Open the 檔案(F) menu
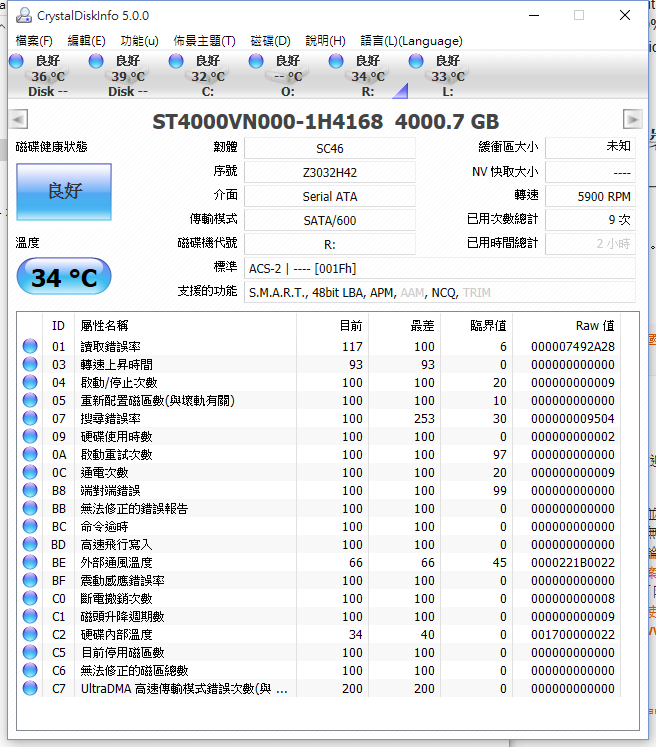This screenshot has height=747, width=656. [34, 41]
